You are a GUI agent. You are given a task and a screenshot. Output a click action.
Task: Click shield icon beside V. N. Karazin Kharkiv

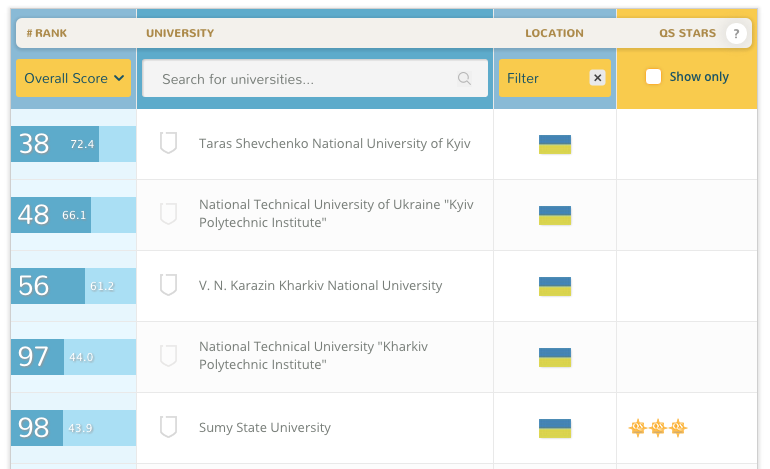[x=168, y=285]
